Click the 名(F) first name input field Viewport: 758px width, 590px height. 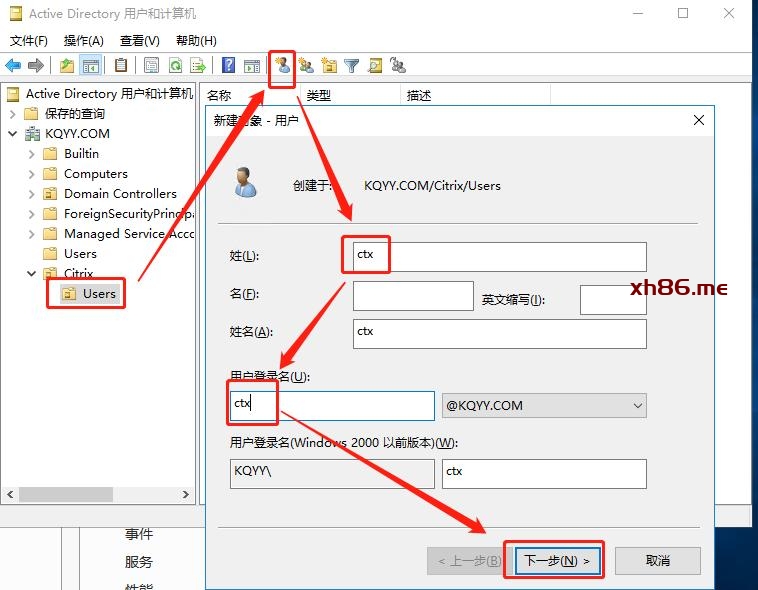point(412,297)
